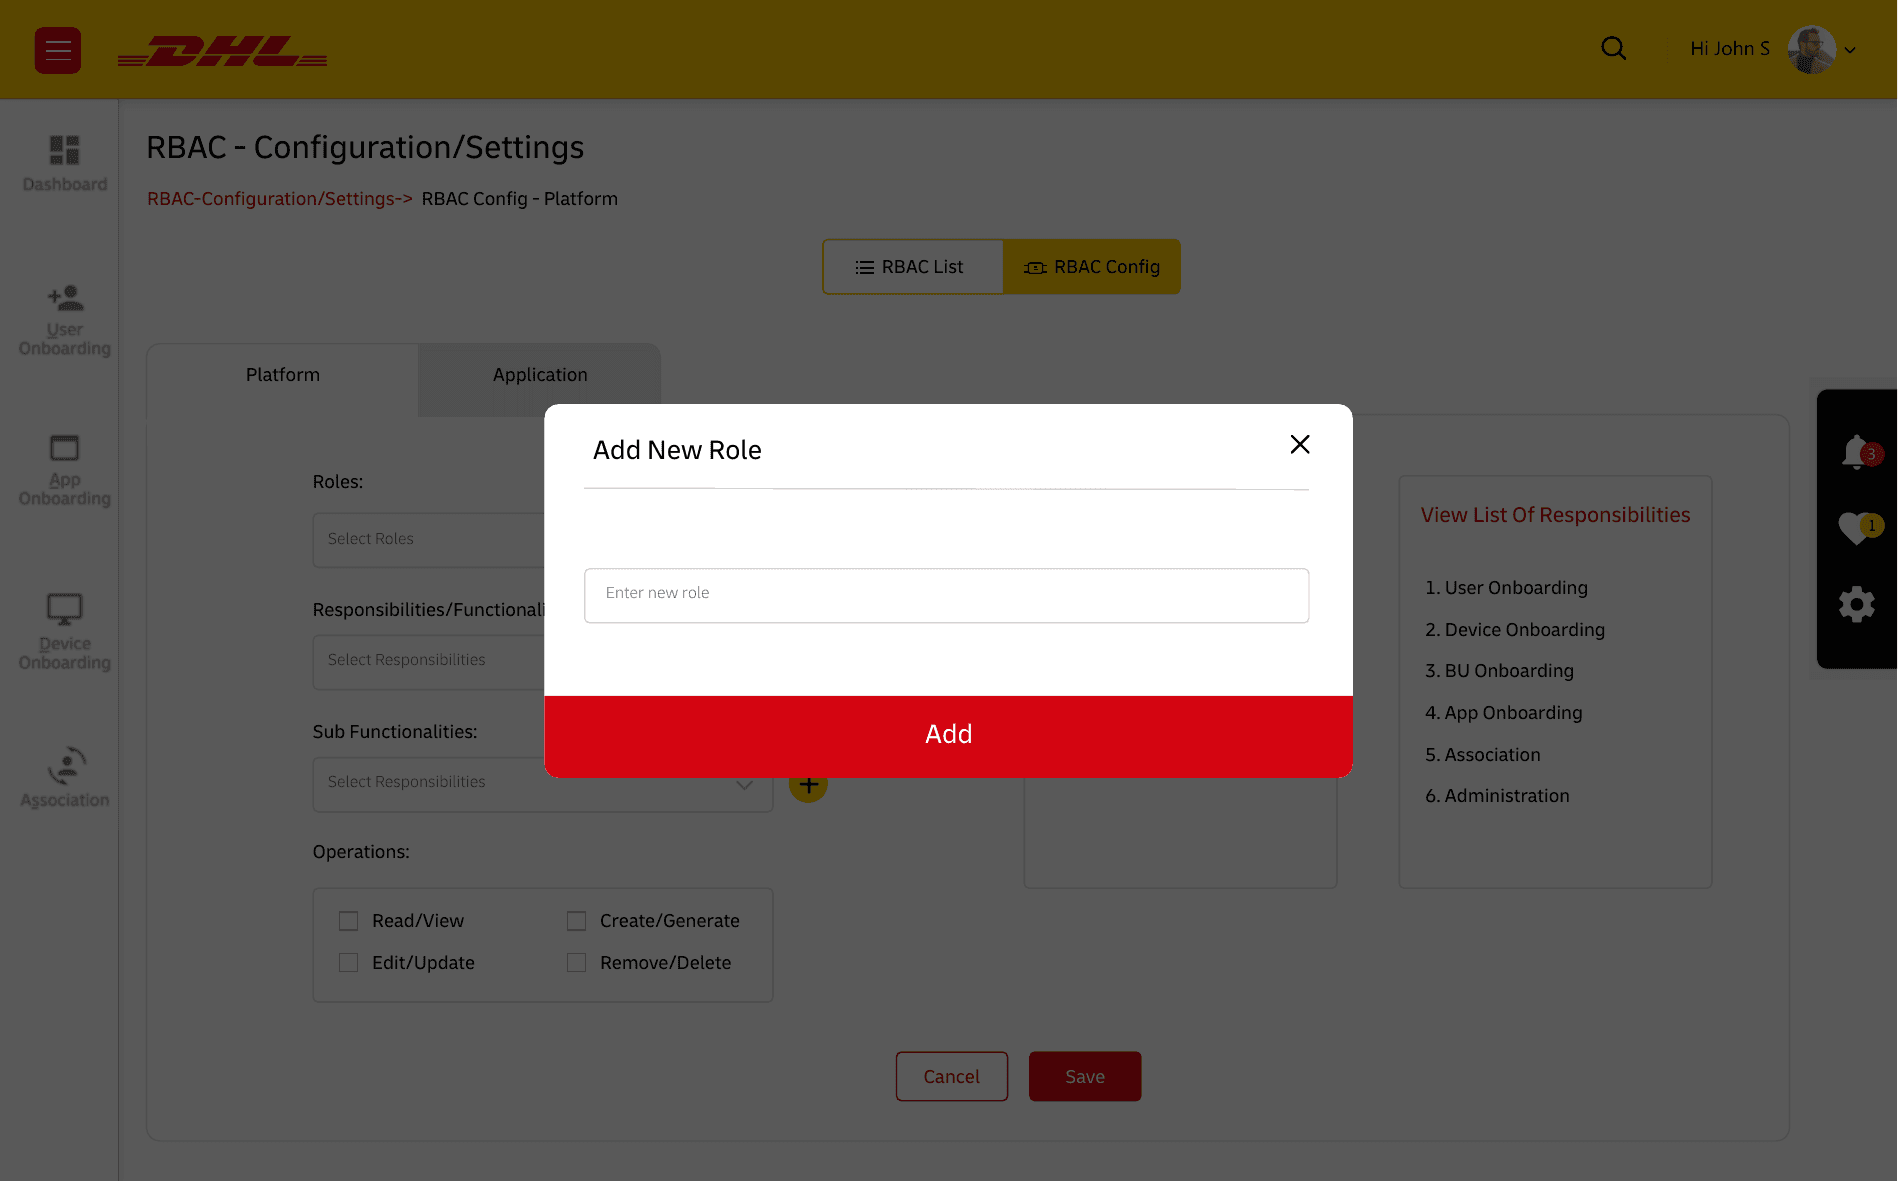Switch to RBAC Config view
Image resolution: width=1898 pixels, height=1181 pixels.
pos(1092,267)
